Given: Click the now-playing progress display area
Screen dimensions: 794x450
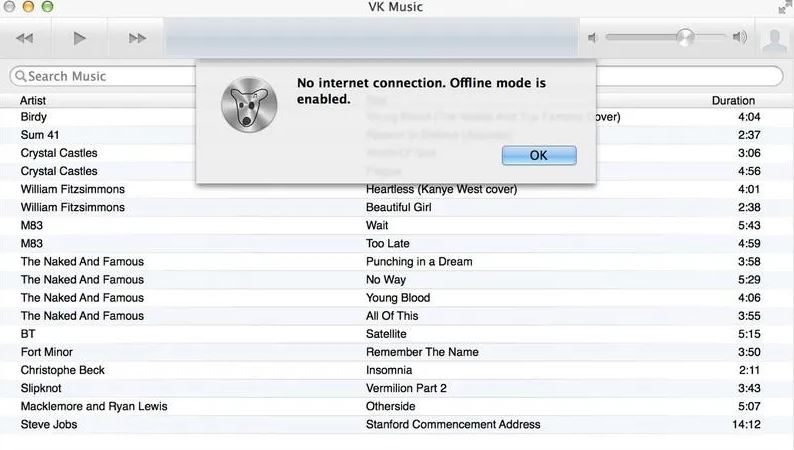Looking at the screenshot, I should (x=372, y=37).
